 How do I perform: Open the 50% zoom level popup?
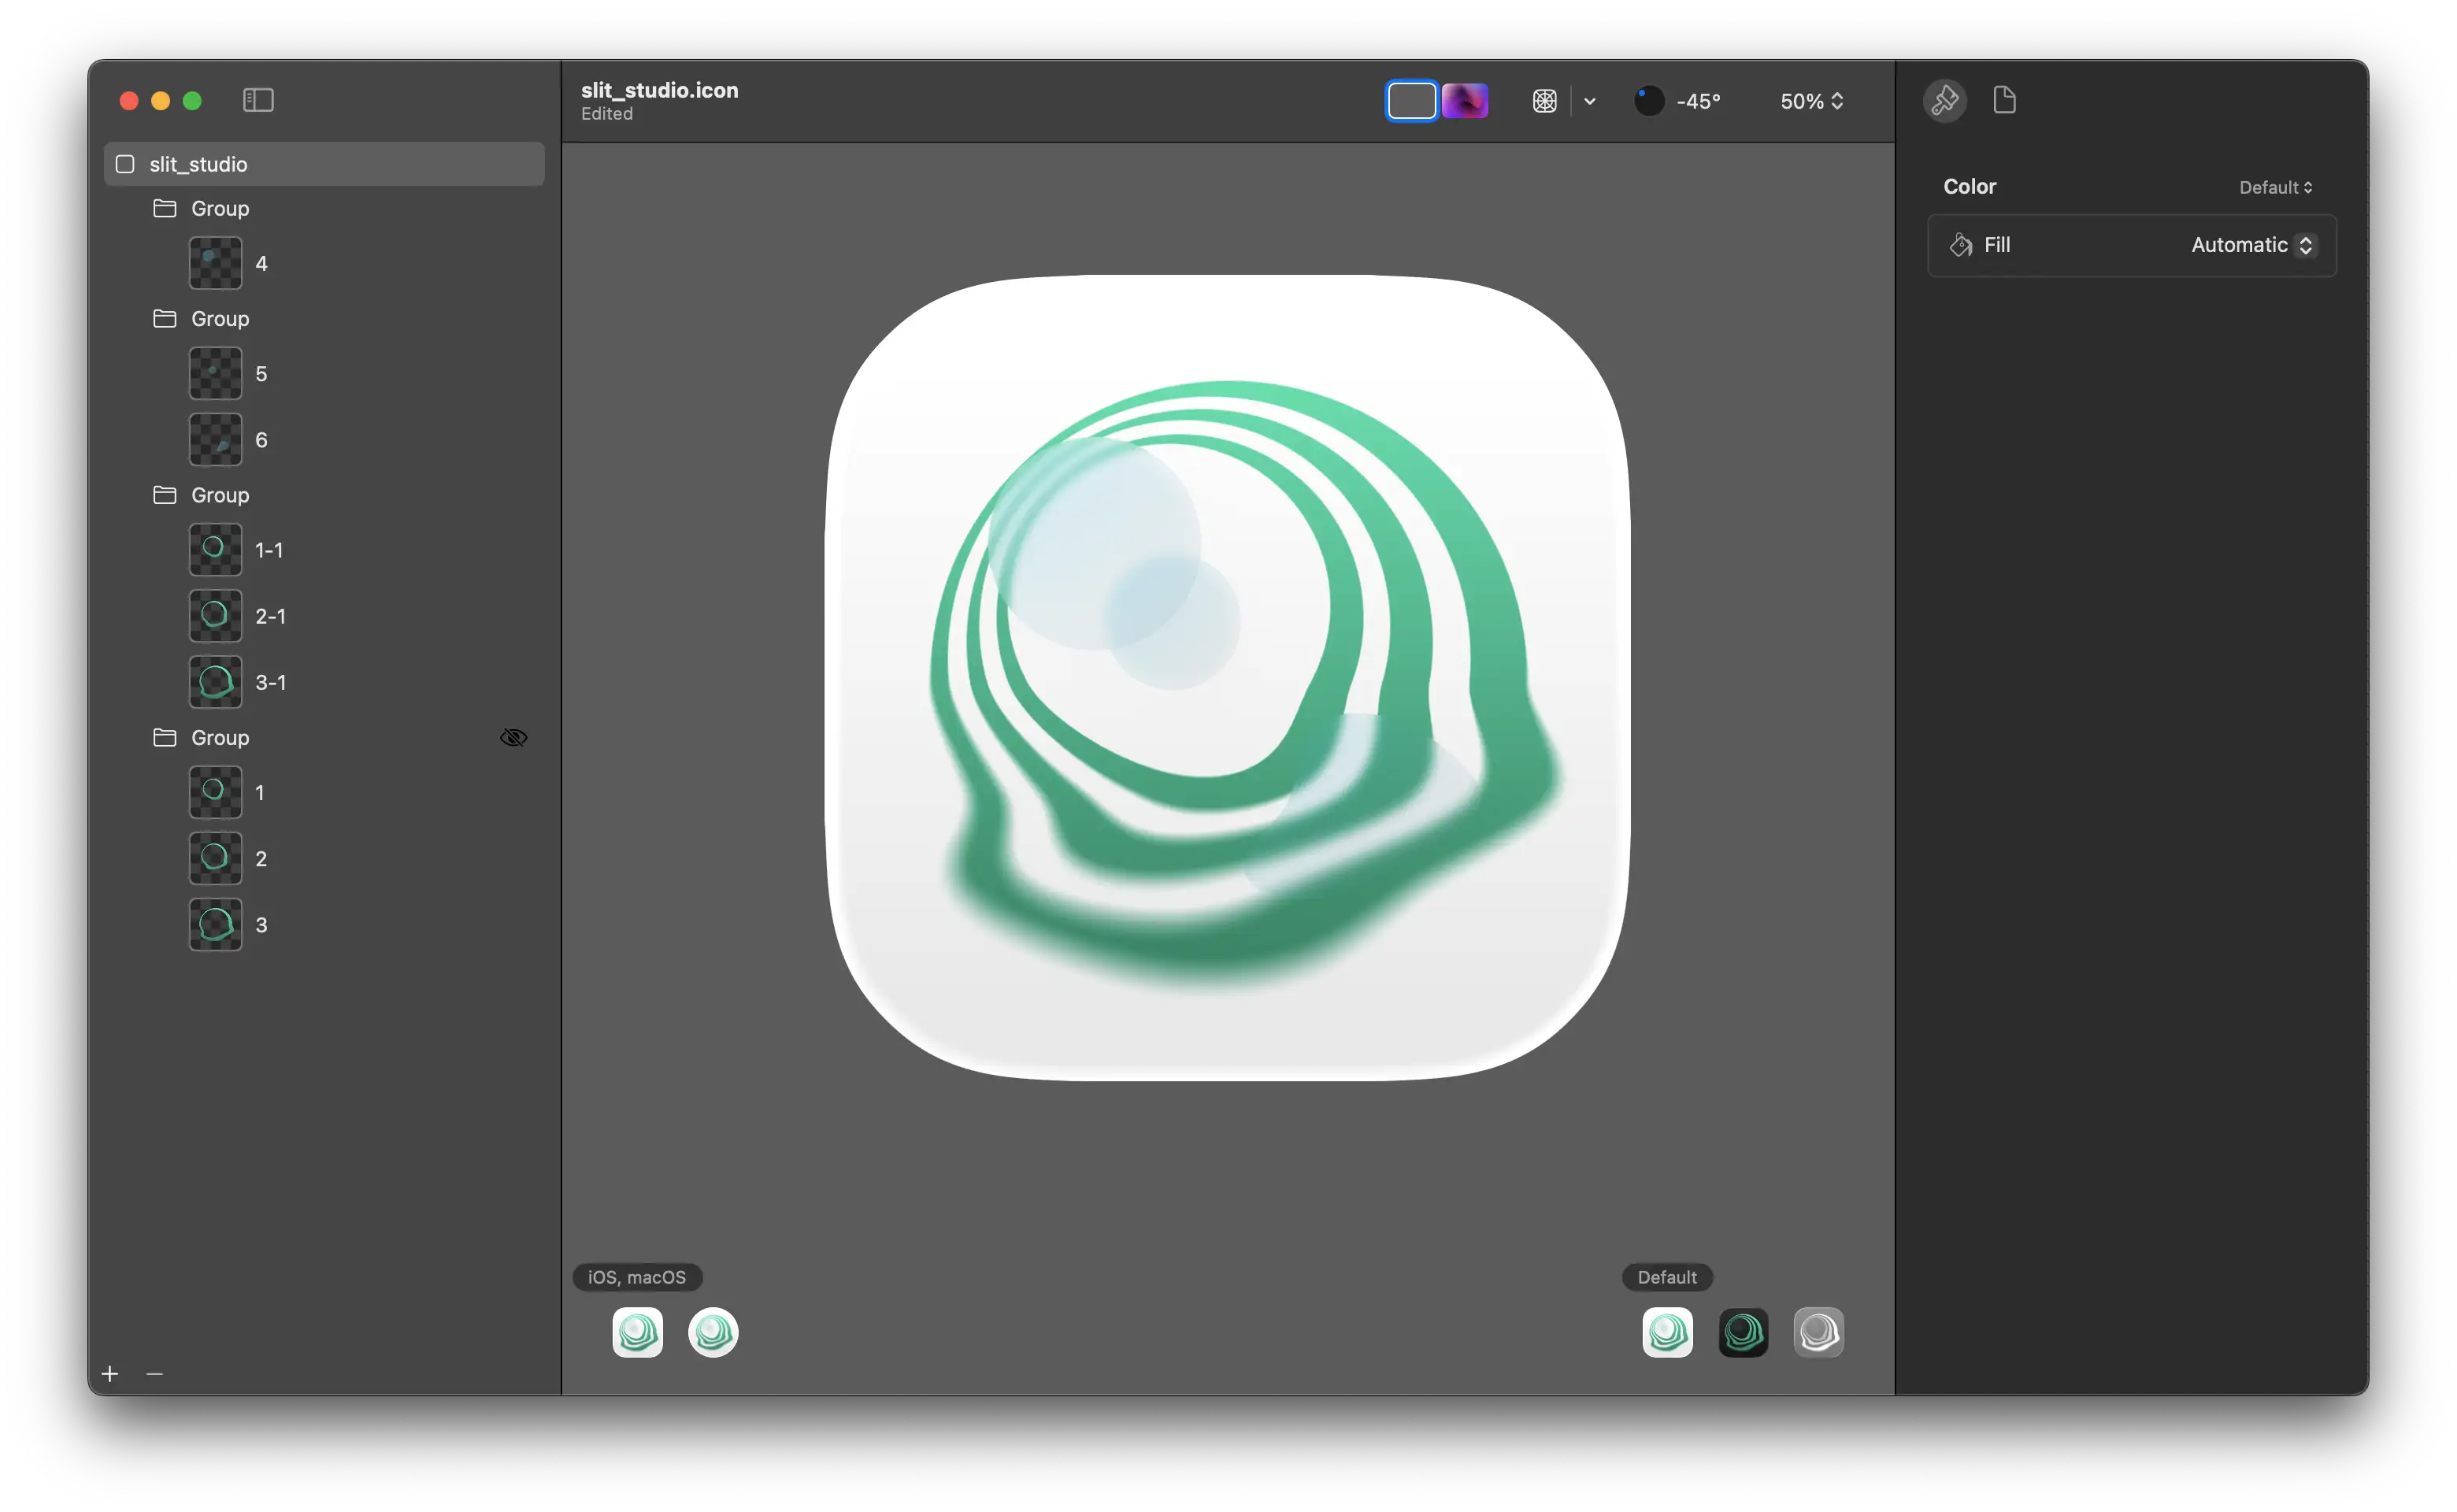point(1811,101)
